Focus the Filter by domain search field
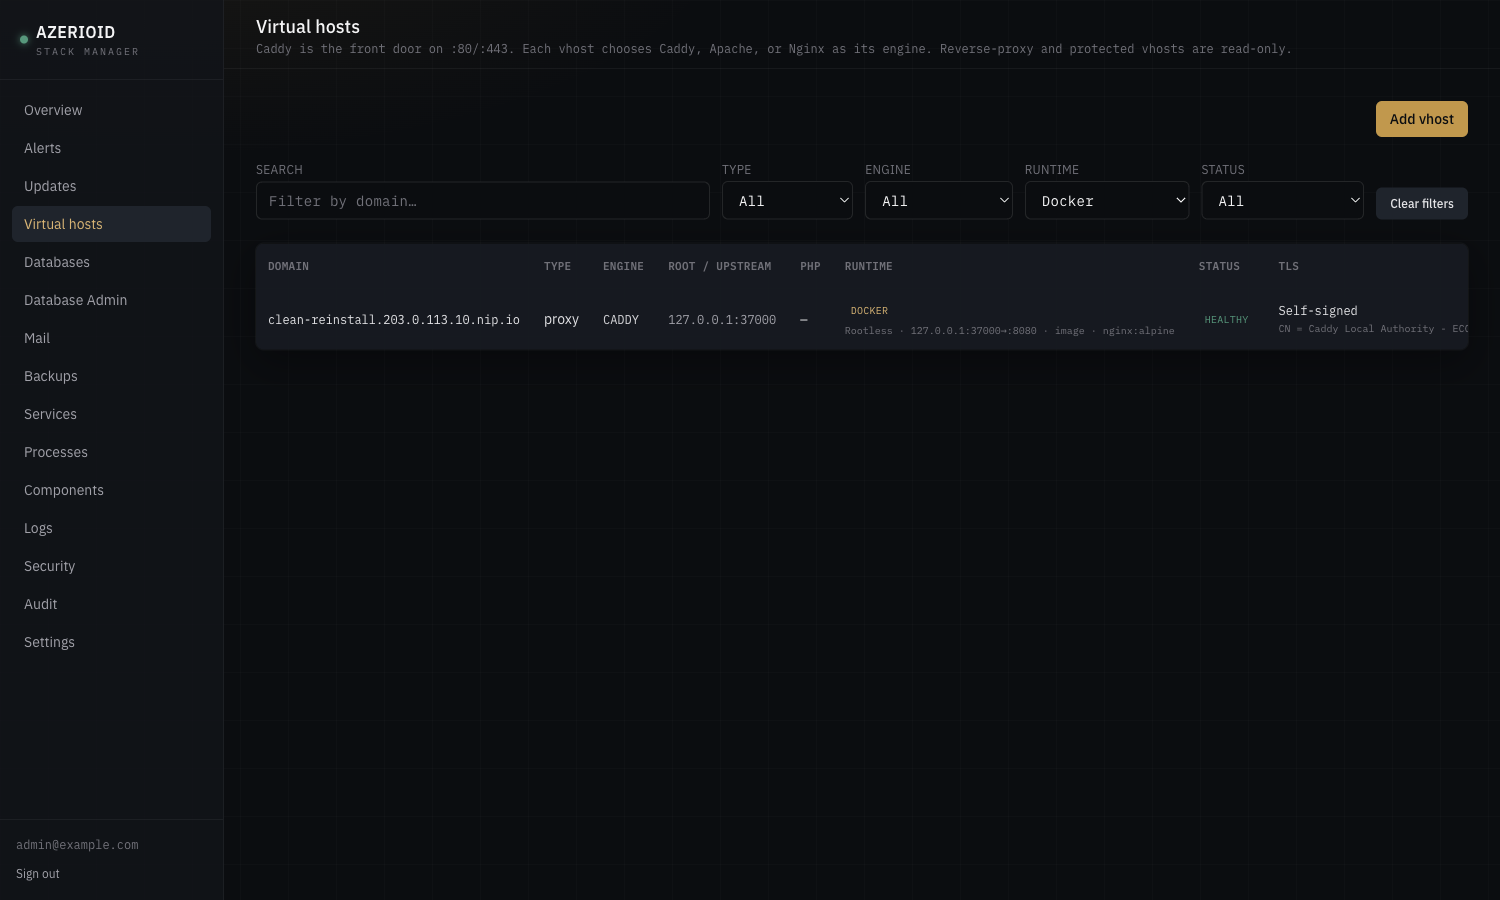 483,201
